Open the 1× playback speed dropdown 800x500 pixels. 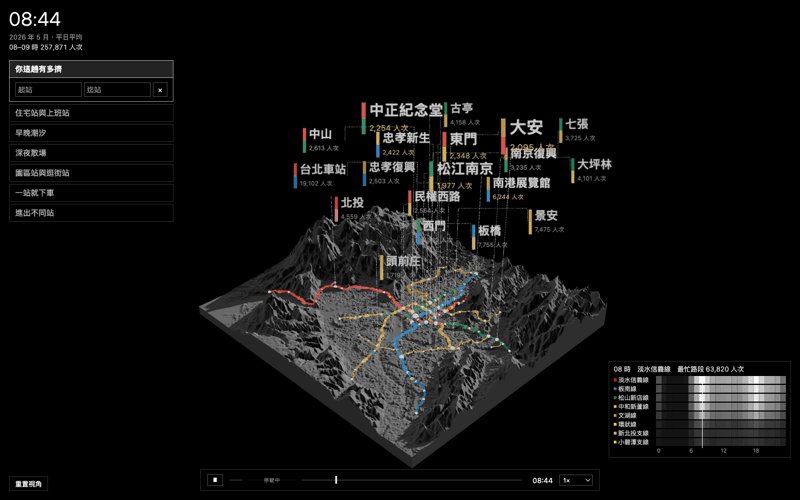pyautogui.click(x=576, y=480)
